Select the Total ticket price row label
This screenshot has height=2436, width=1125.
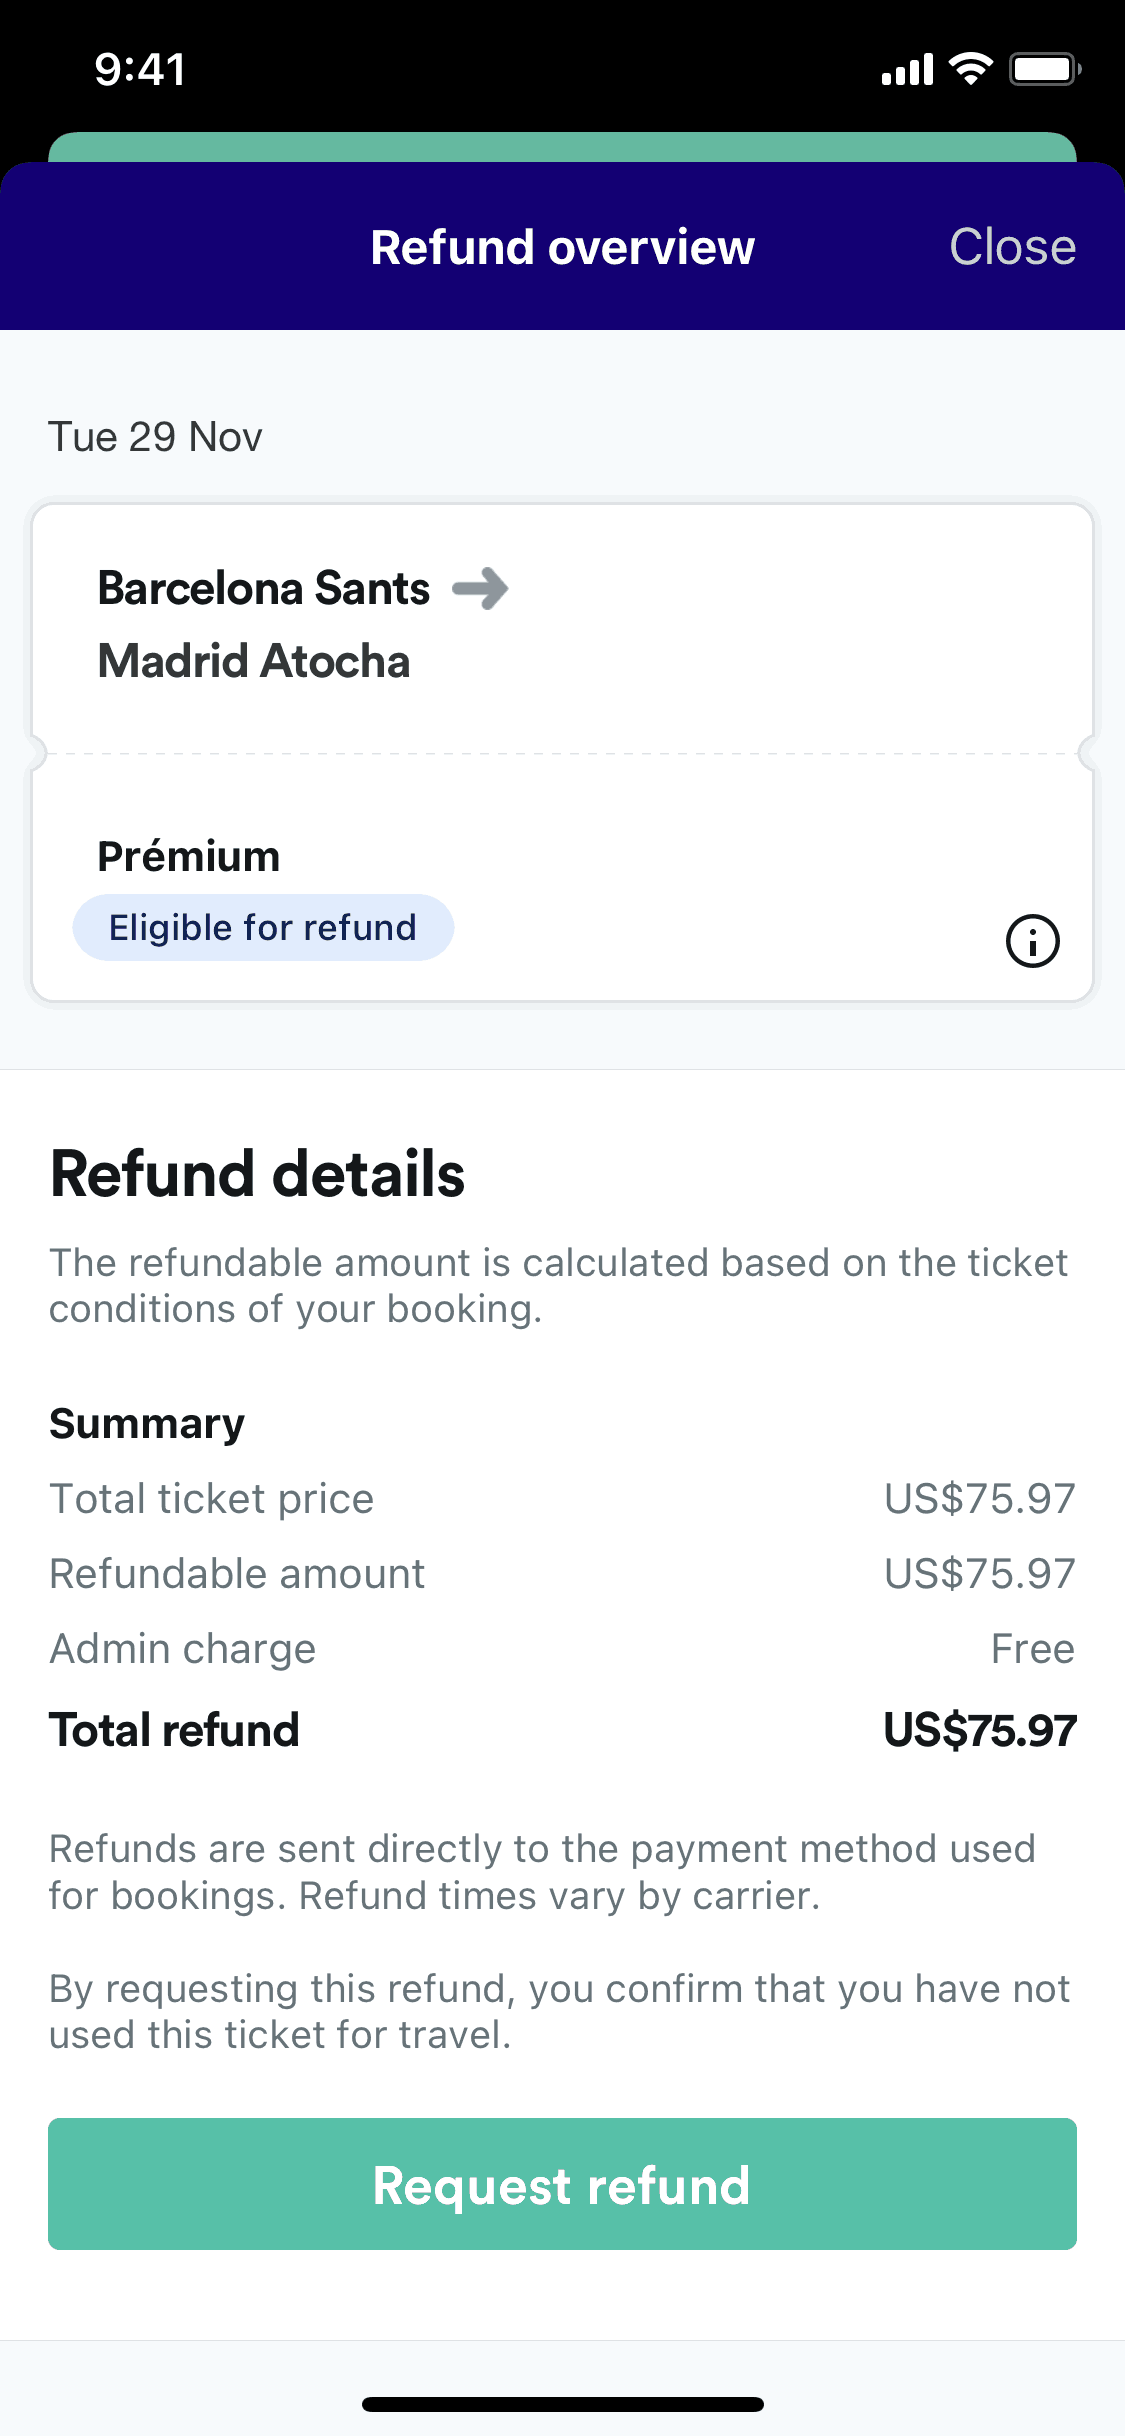coord(212,1499)
